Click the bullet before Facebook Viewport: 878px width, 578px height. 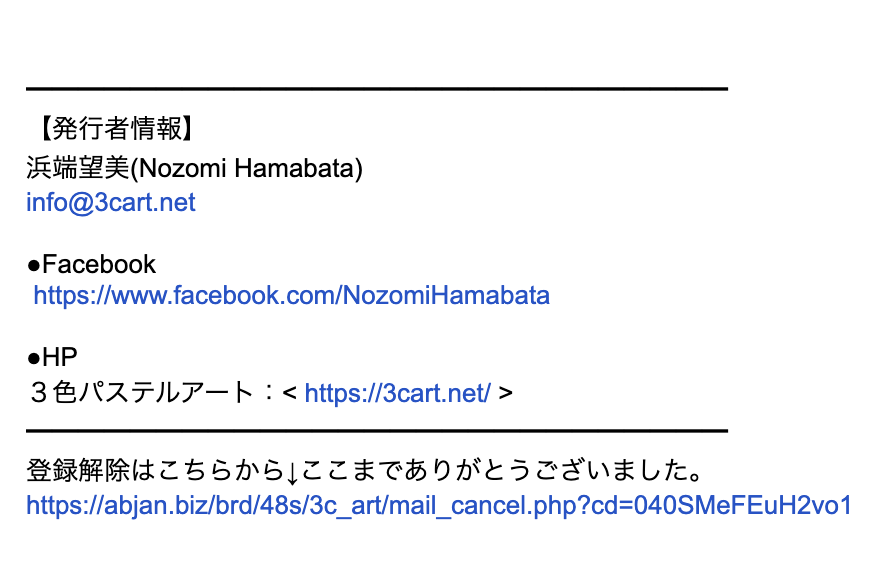[x=34, y=265]
